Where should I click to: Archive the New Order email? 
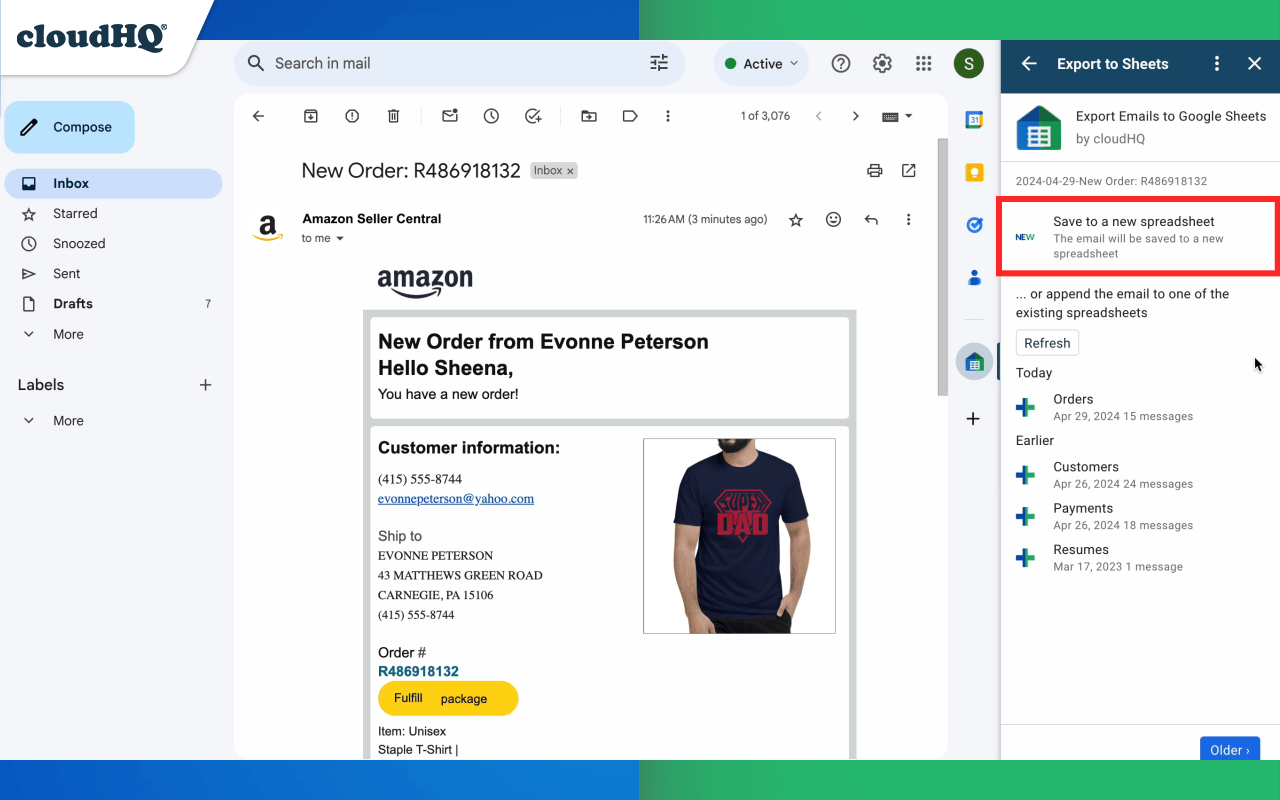(x=311, y=116)
